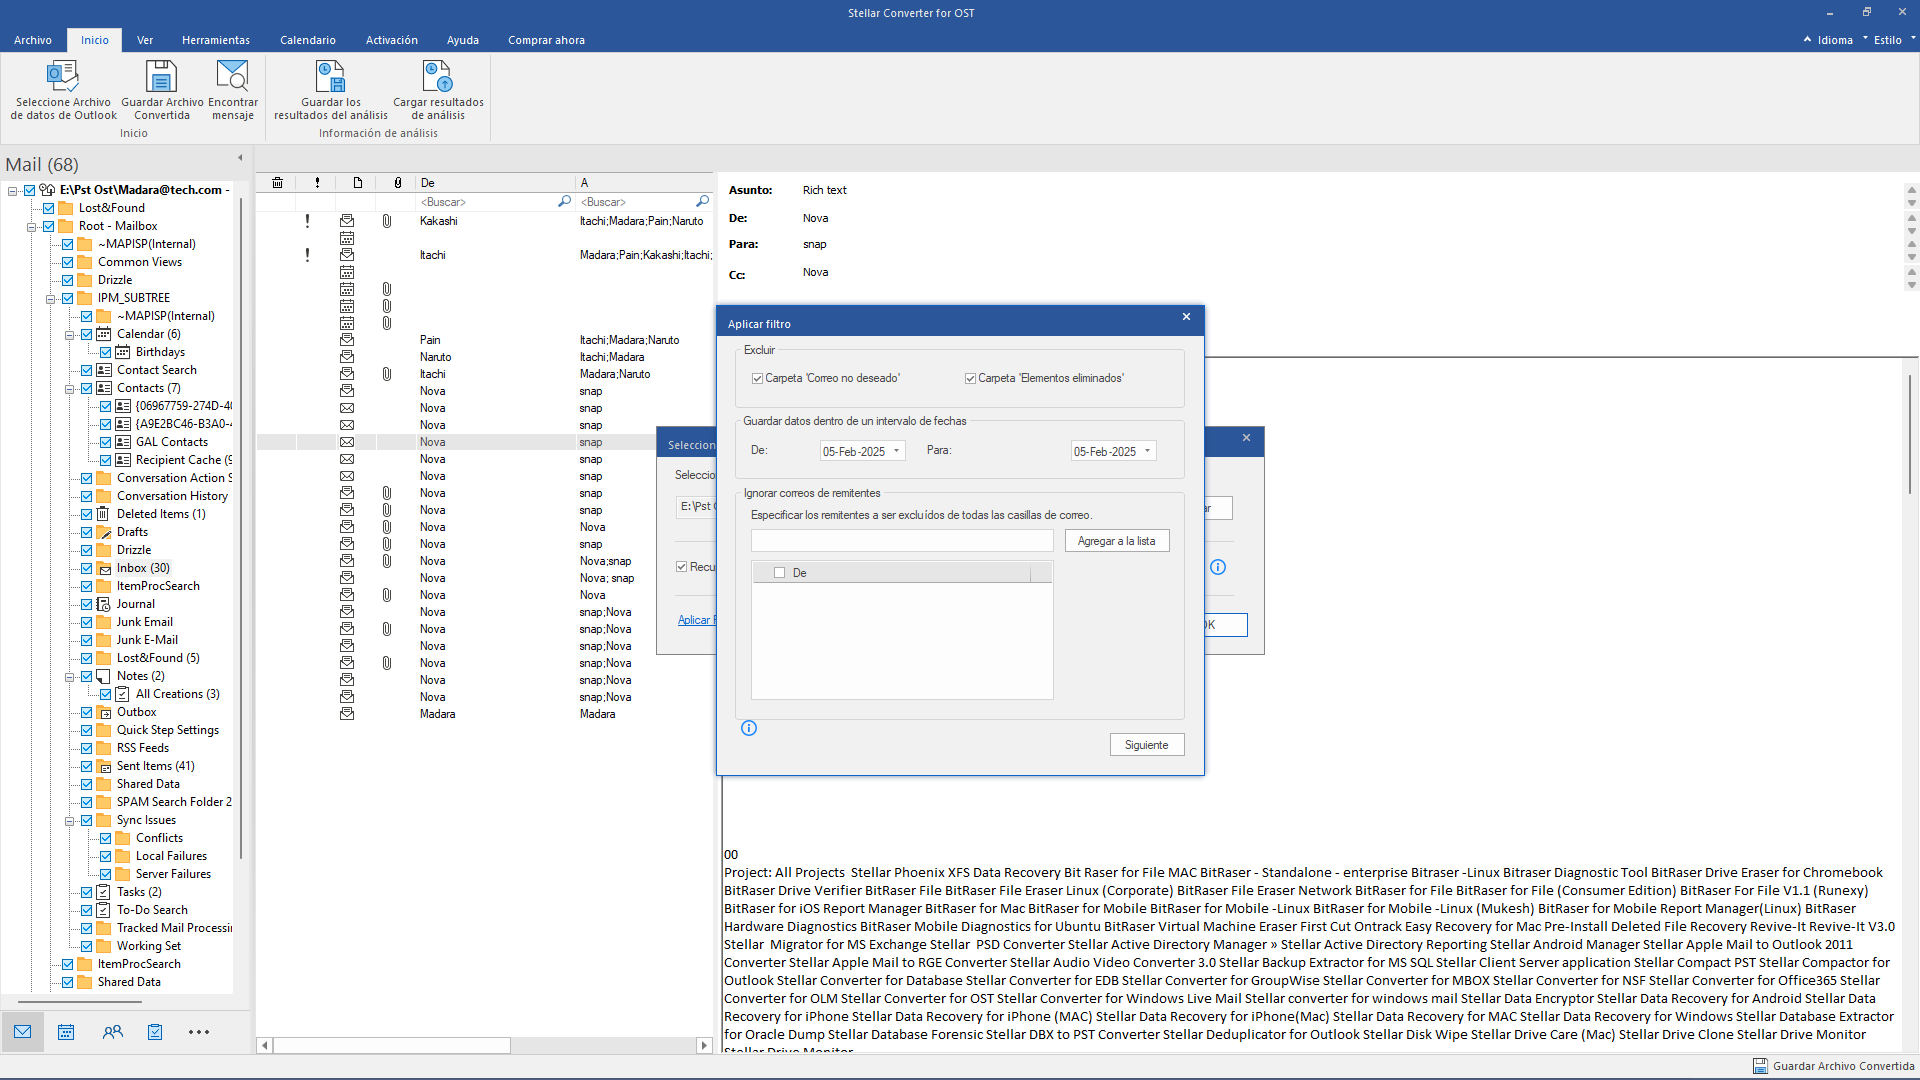Click Aplicar filtro link in background dialog

click(x=696, y=620)
